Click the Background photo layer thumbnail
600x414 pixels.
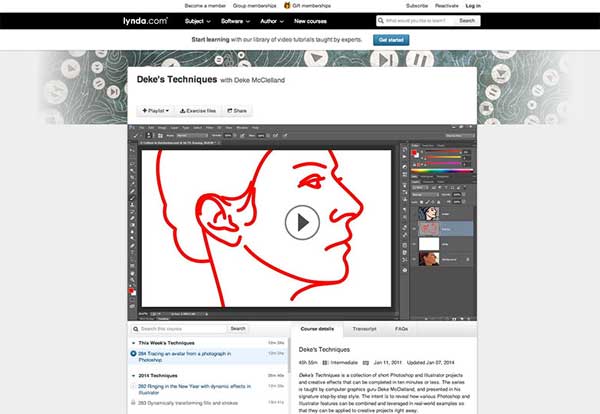[x=428, y=259]
